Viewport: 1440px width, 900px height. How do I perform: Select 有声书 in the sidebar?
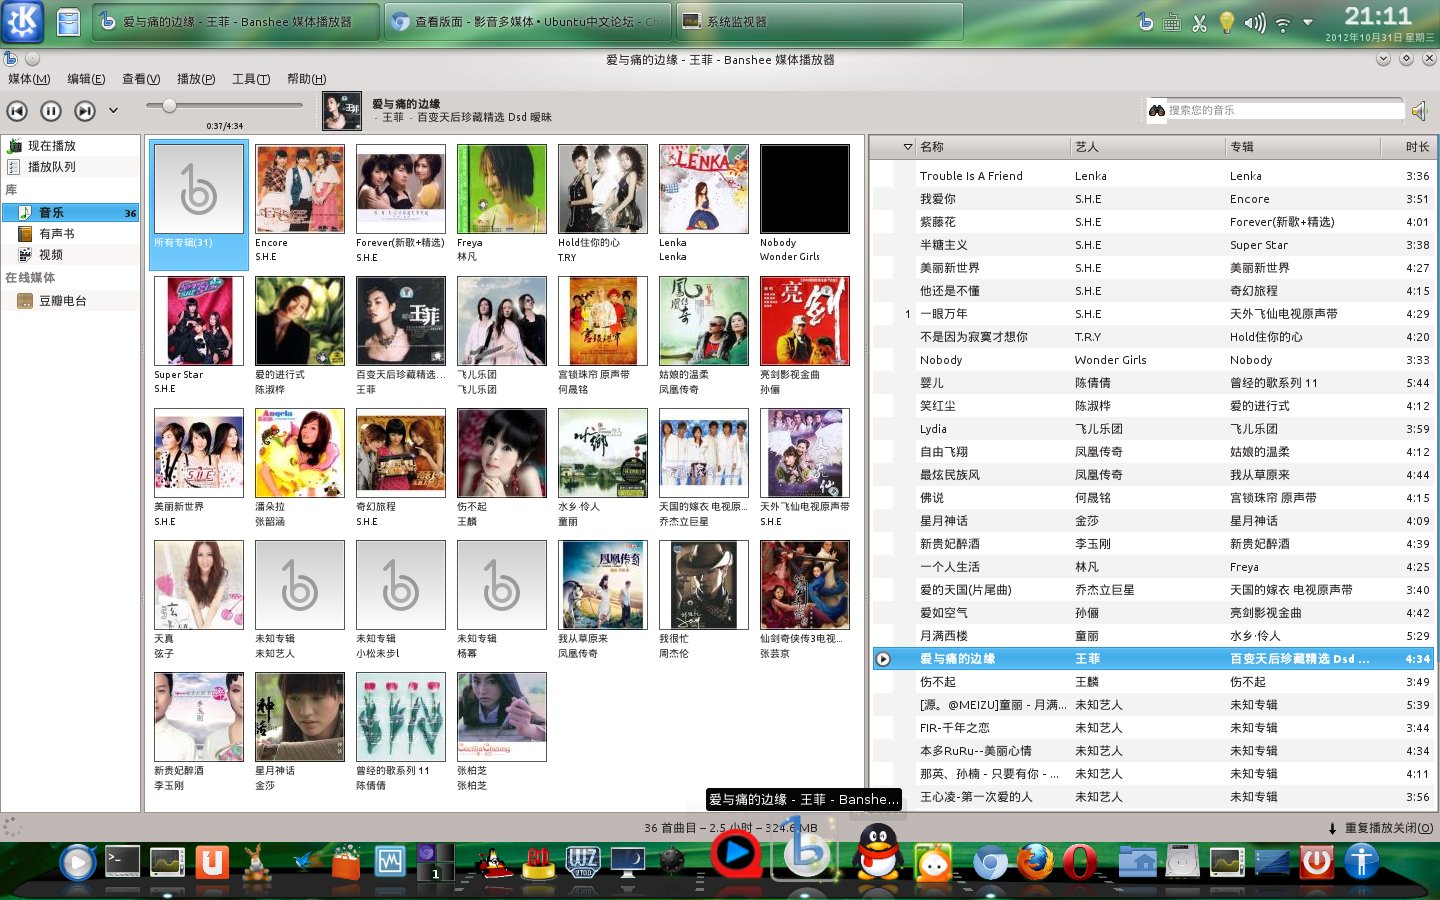coord(70,234)
